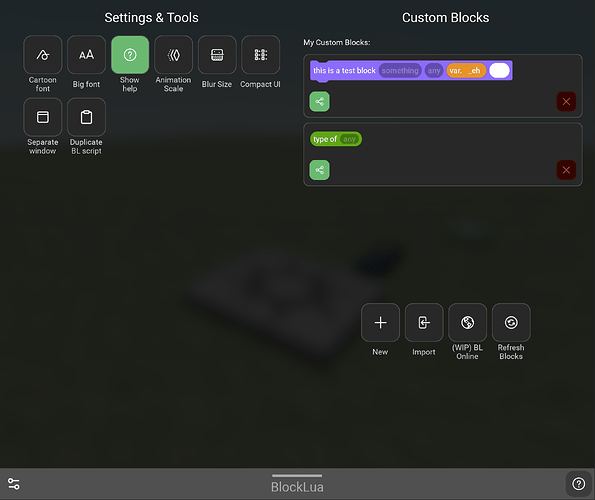
Task: Click the help icon in the bottom bar
Action: 579,484
